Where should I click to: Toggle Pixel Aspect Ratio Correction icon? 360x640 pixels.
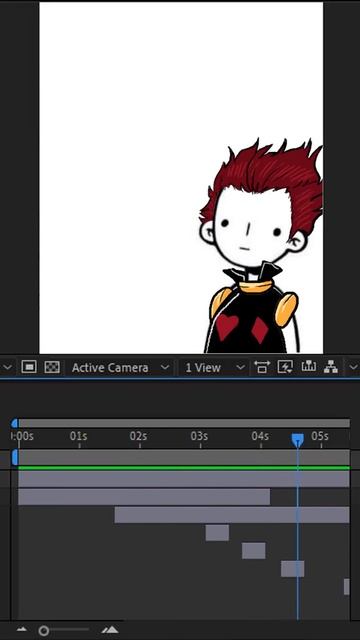pyautogui.click(x=262, y=367)
